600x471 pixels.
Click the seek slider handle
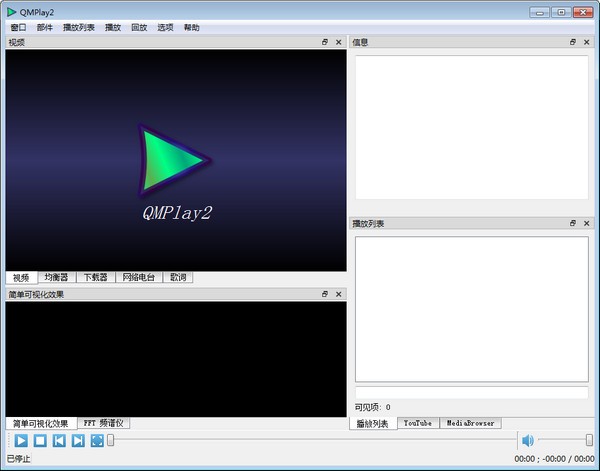(x=111, y=440)
